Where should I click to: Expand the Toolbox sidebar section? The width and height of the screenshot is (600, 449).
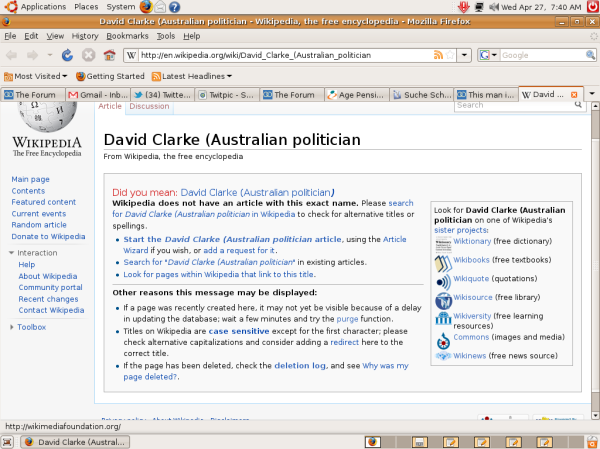[x=11, y=327]
